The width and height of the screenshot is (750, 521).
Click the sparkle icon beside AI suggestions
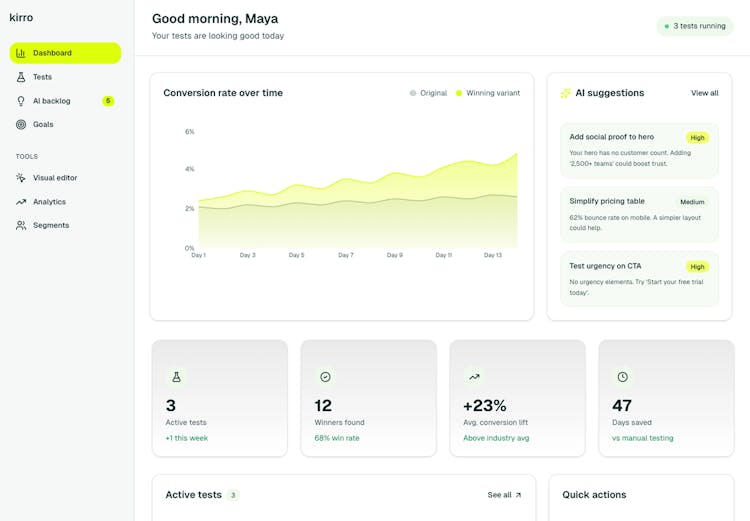pos(566,93)
